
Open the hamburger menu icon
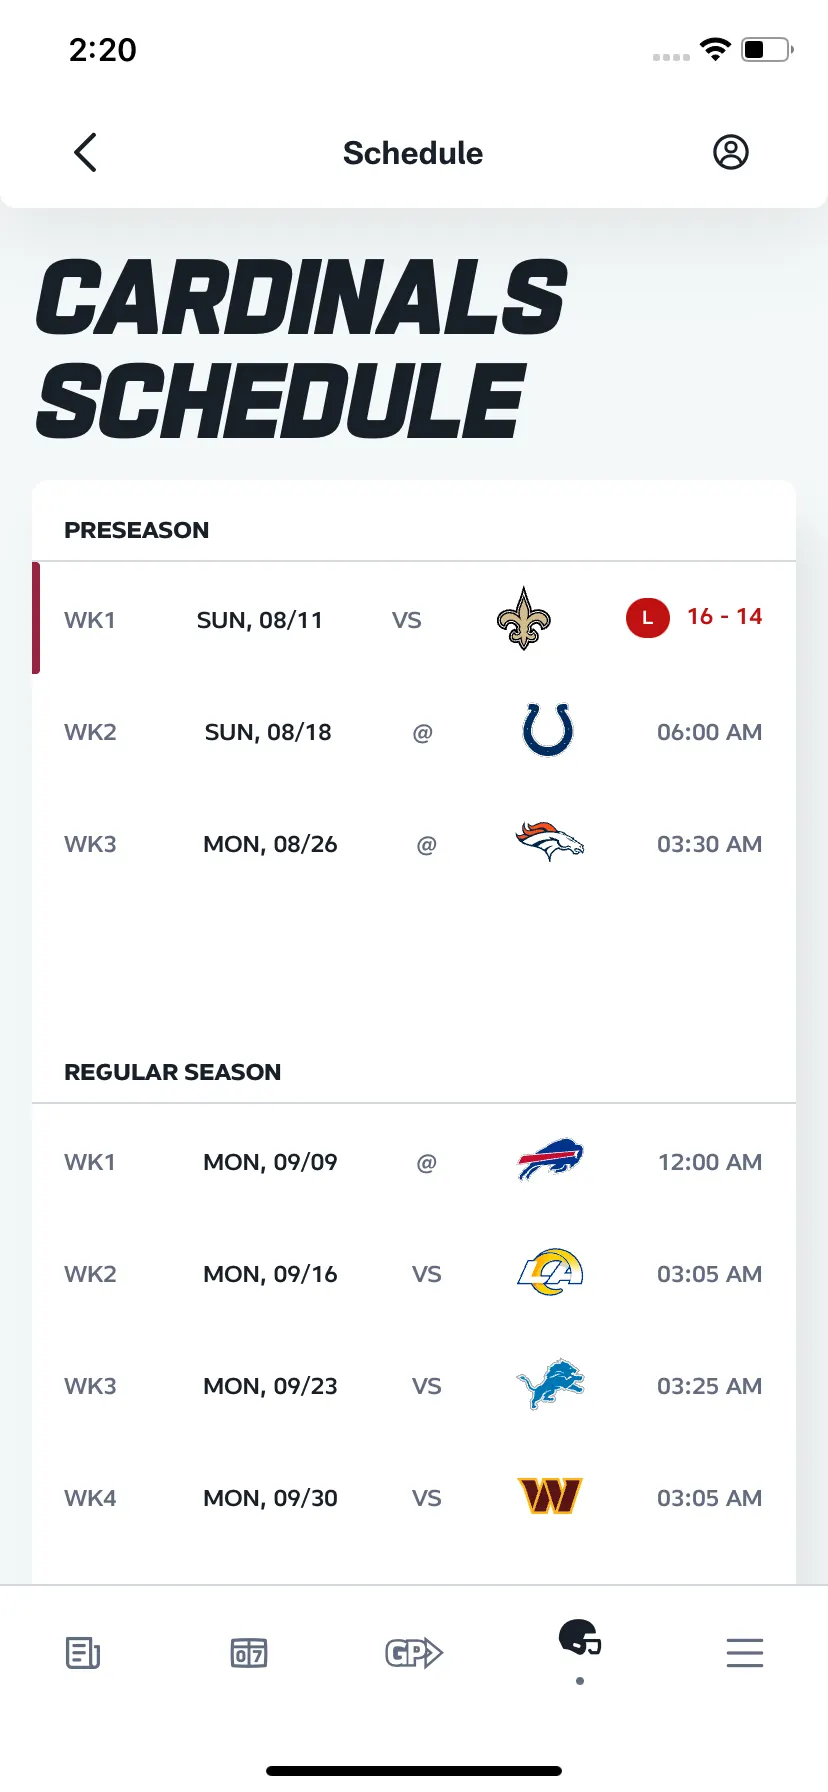point(745,1653)
